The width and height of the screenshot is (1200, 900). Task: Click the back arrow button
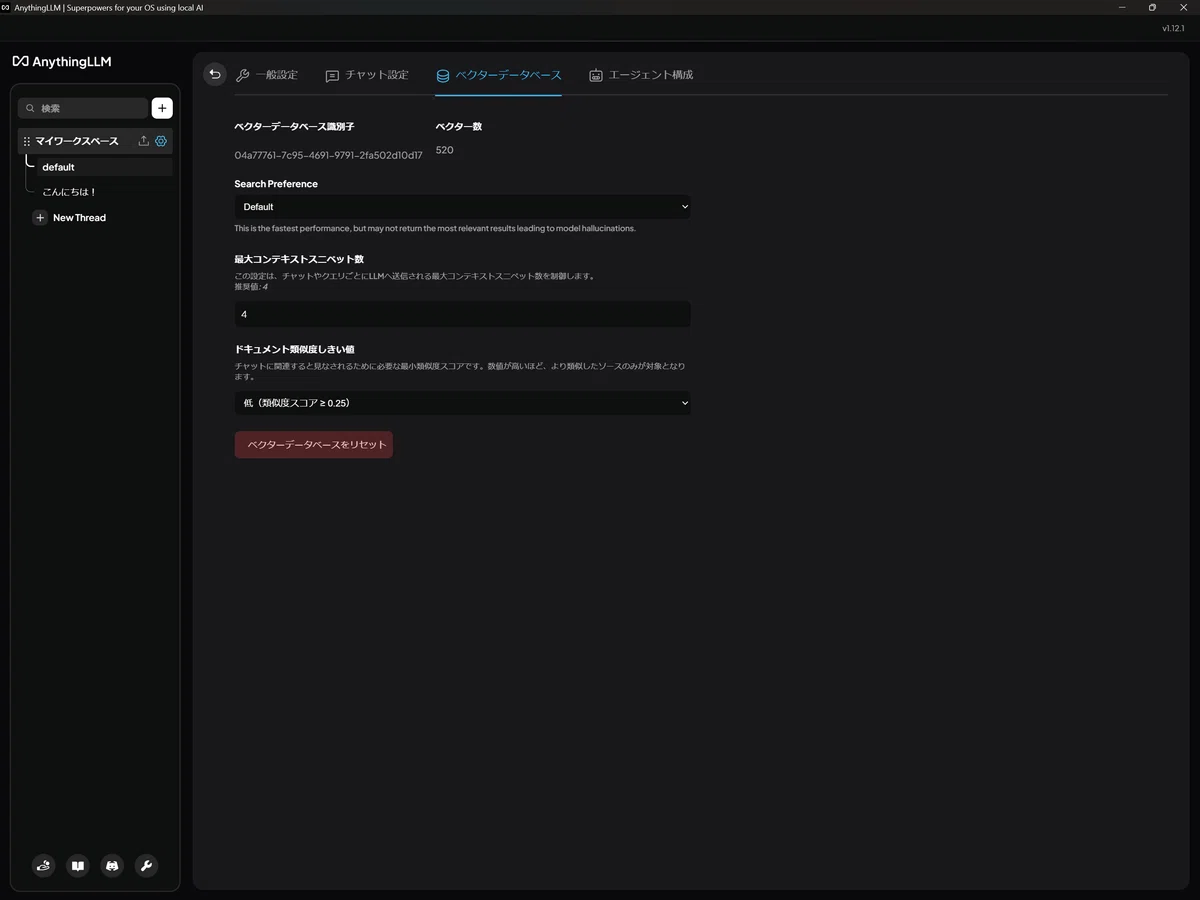[x=214, y=74]
